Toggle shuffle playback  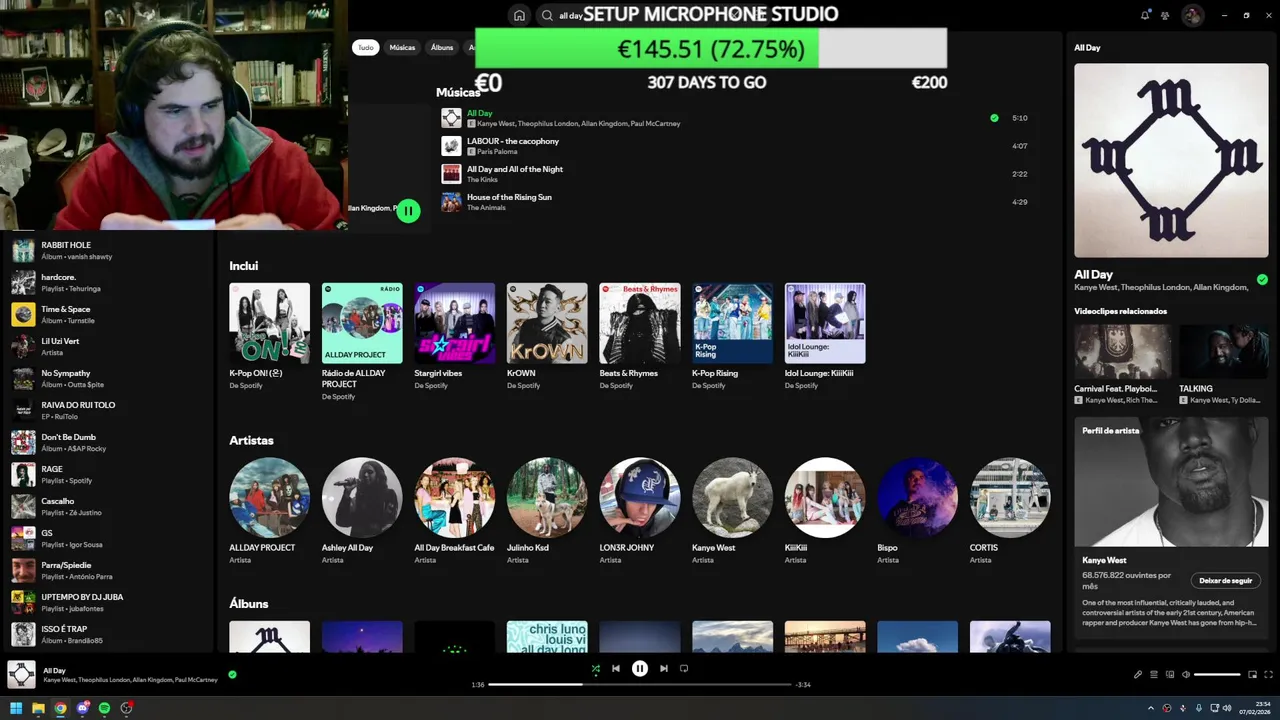coord(595,669)
